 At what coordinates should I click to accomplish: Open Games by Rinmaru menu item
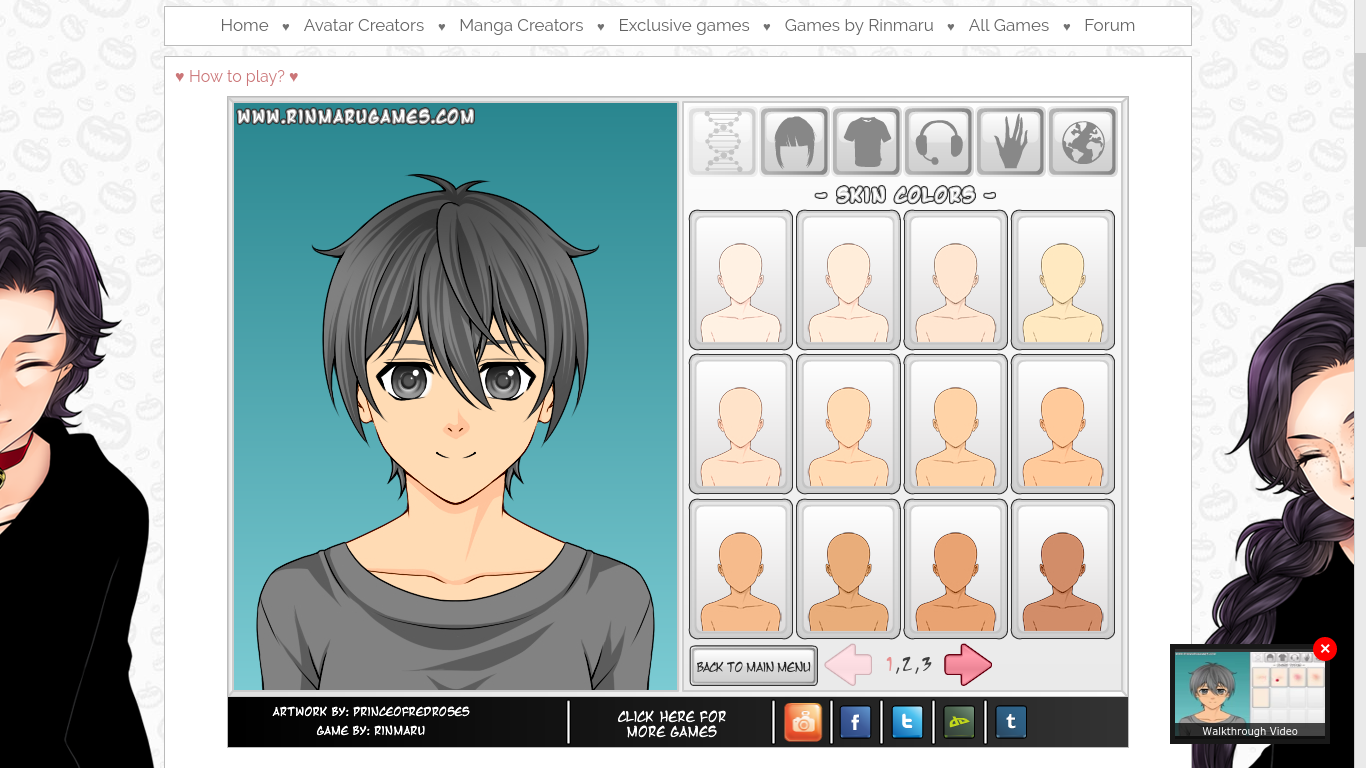pos(859,25)
